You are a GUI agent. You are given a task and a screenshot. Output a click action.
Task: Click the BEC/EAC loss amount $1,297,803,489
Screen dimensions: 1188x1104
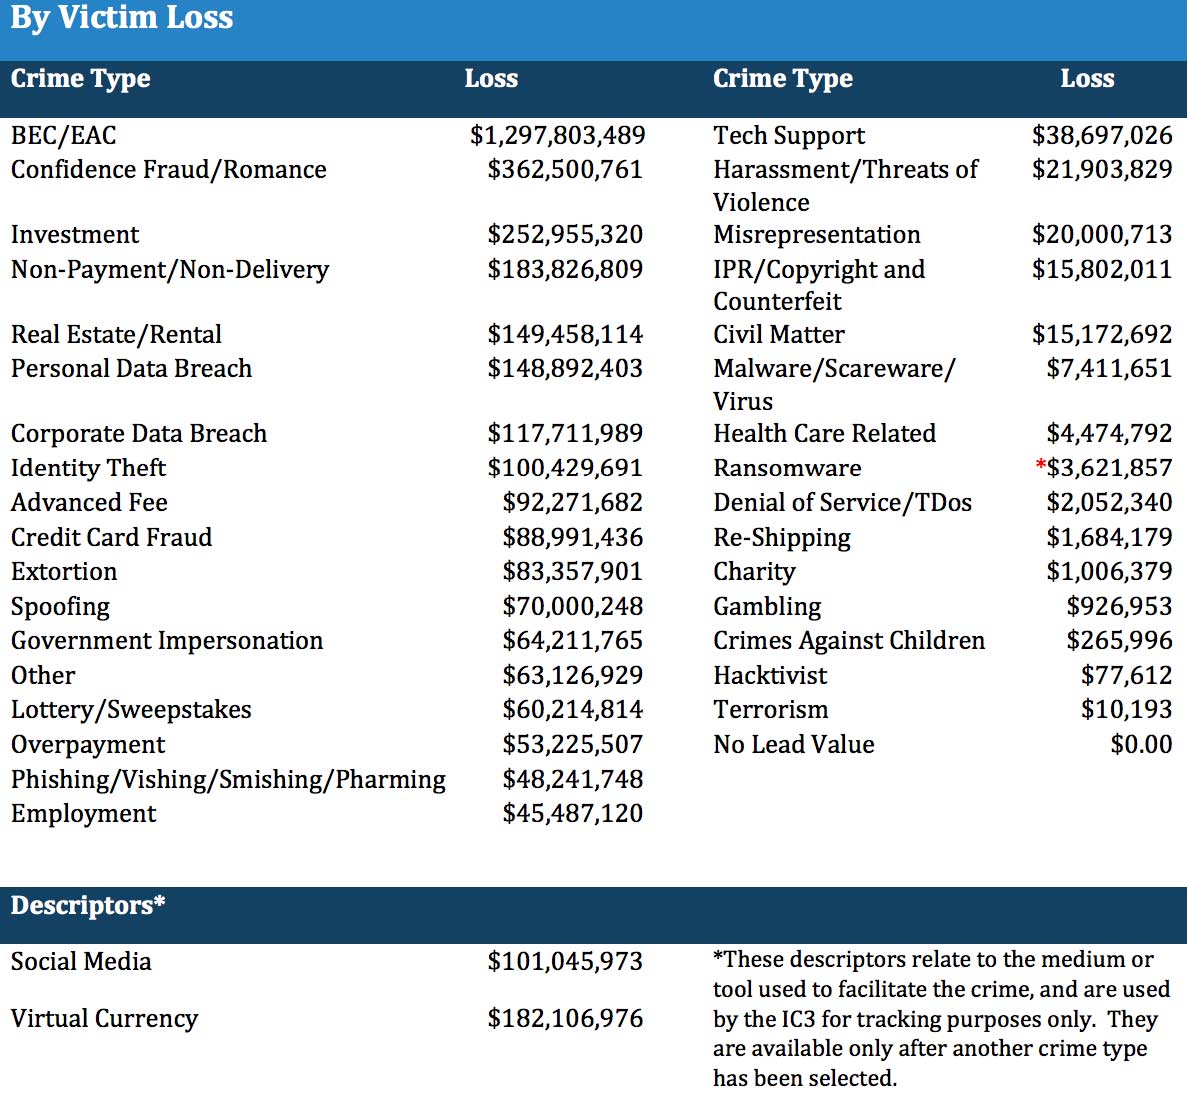click(x=557, y=135)
